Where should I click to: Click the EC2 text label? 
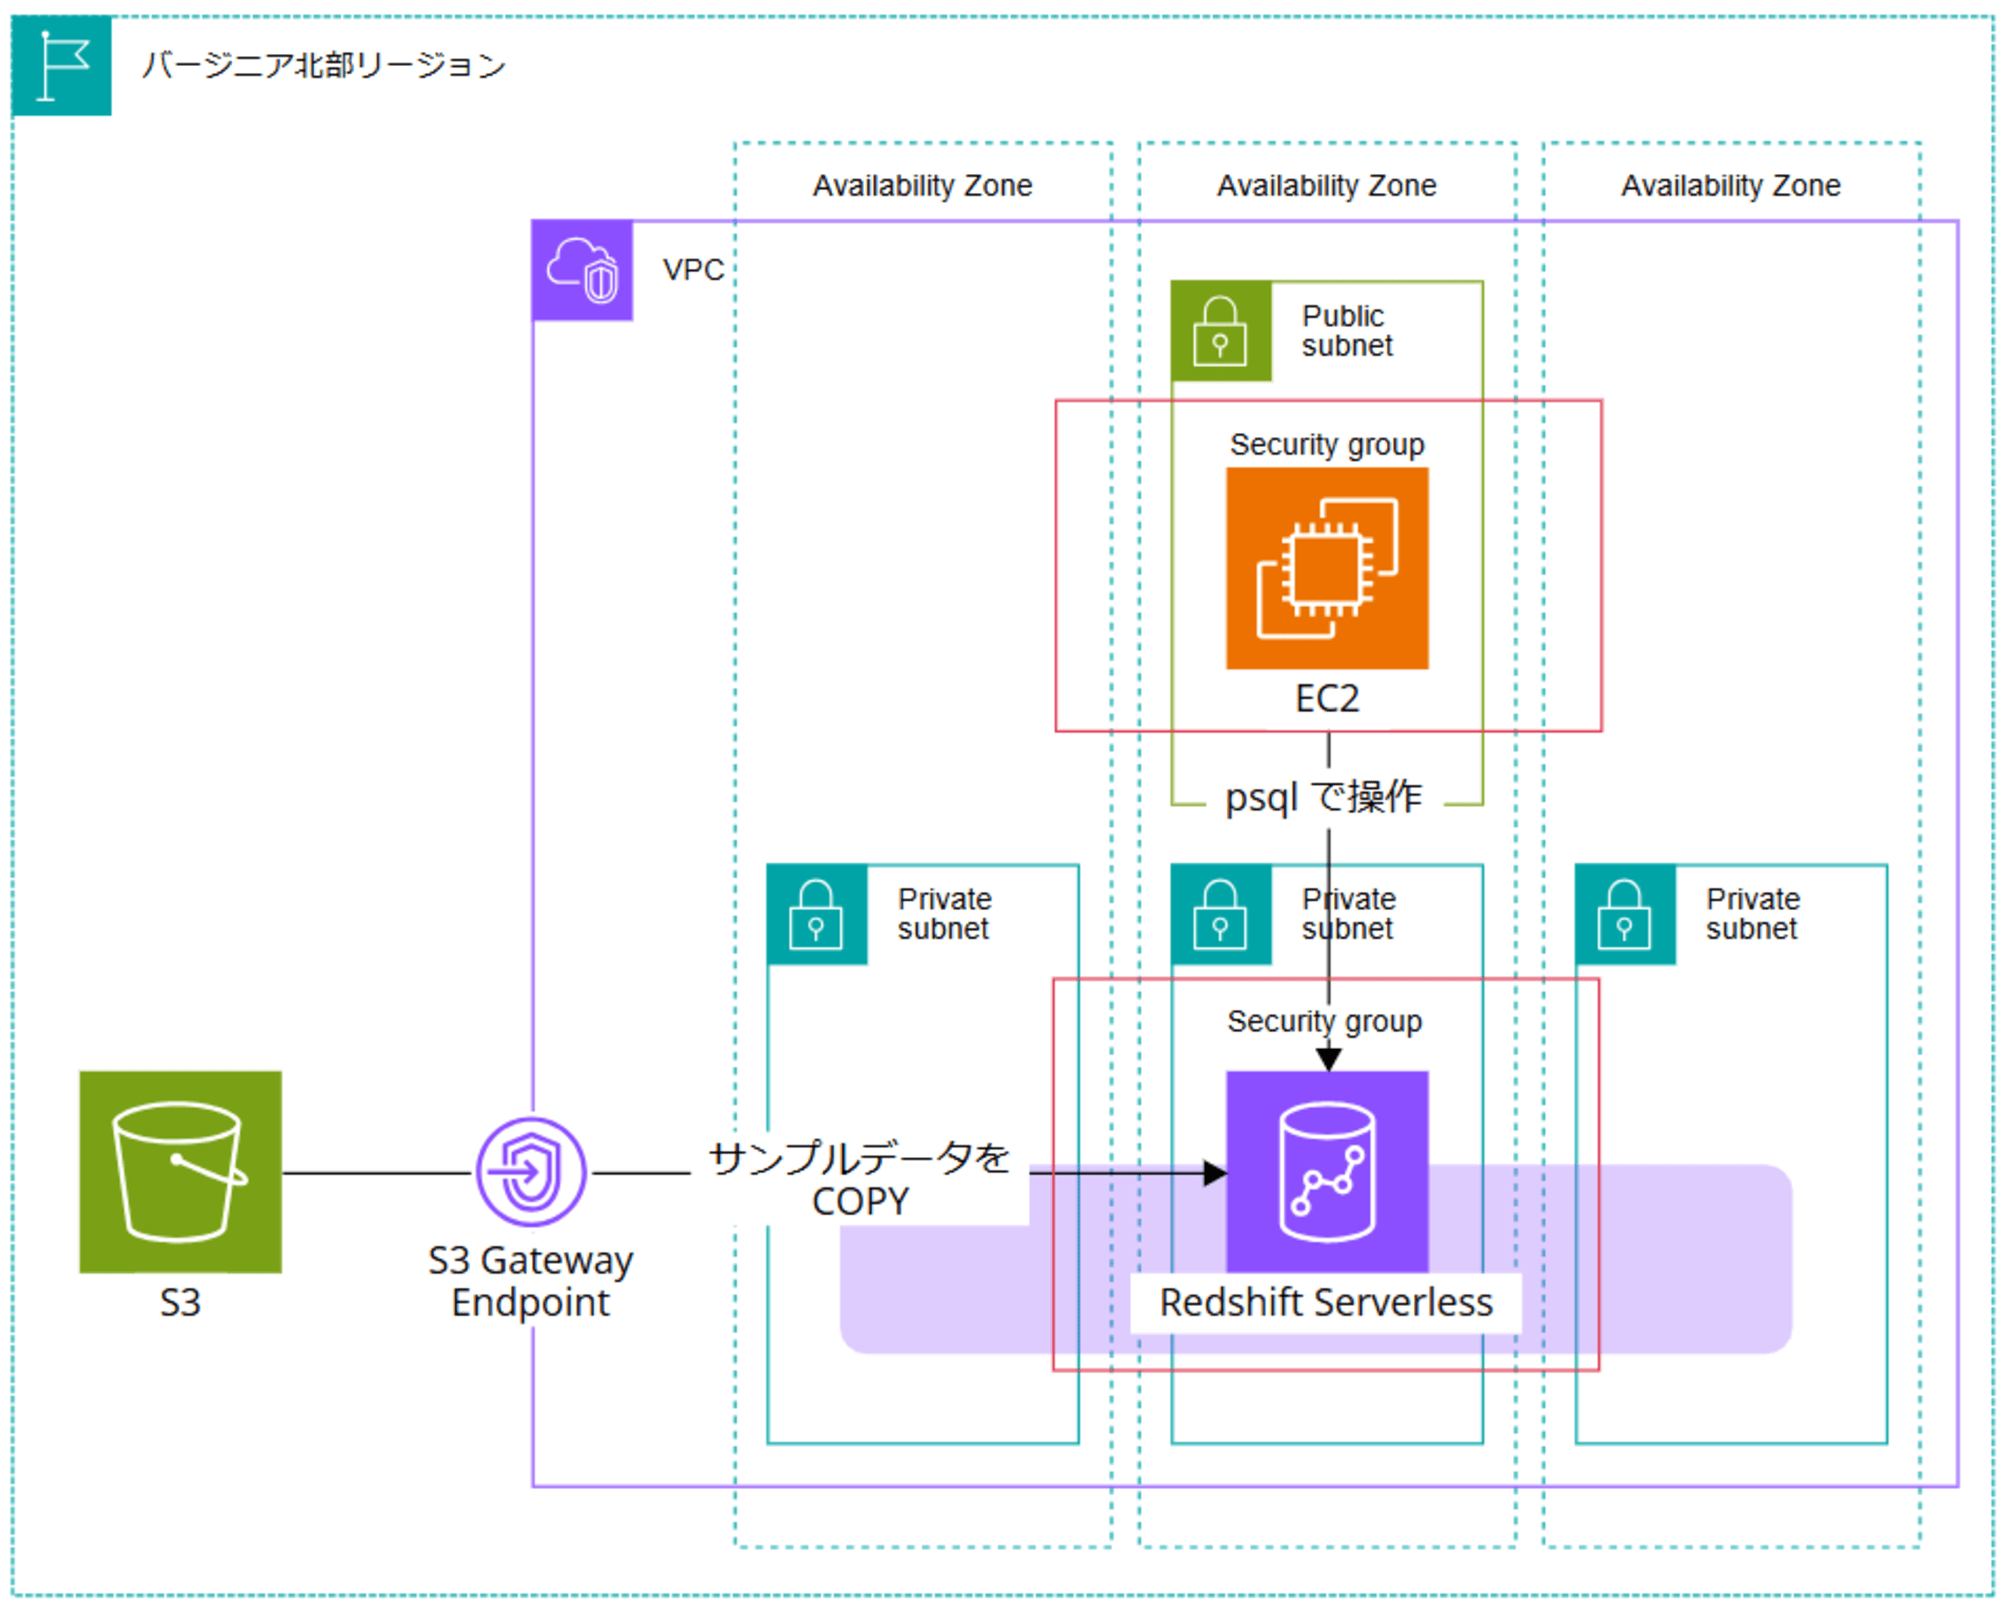click(1327, 698)
